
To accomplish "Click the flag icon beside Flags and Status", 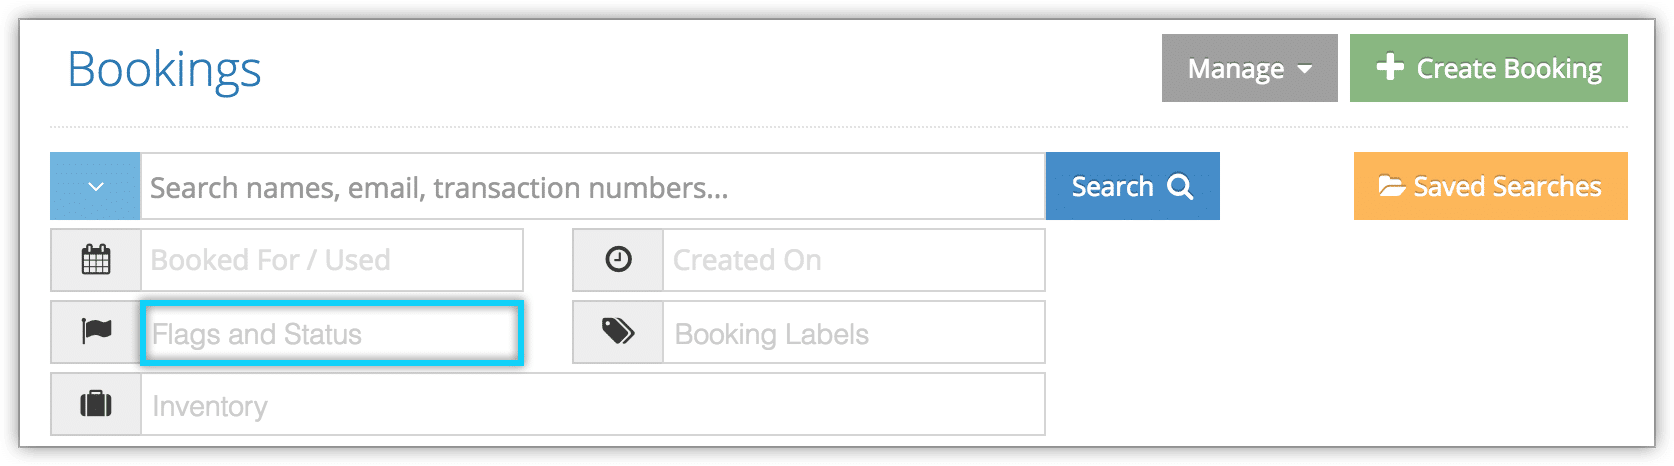I will point(96,331).
